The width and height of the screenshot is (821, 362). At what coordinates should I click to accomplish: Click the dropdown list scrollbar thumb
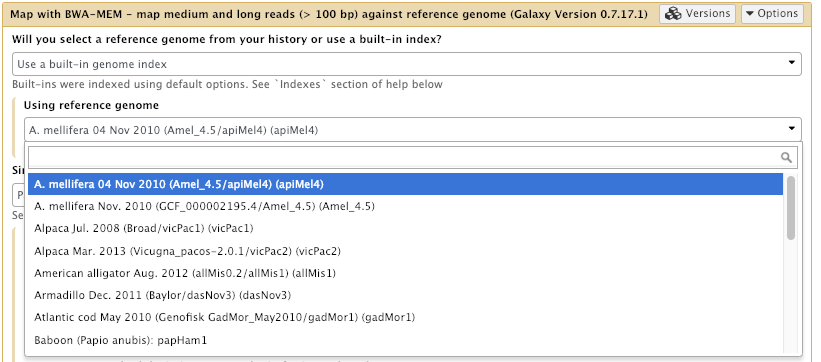[x=791, y=207]
